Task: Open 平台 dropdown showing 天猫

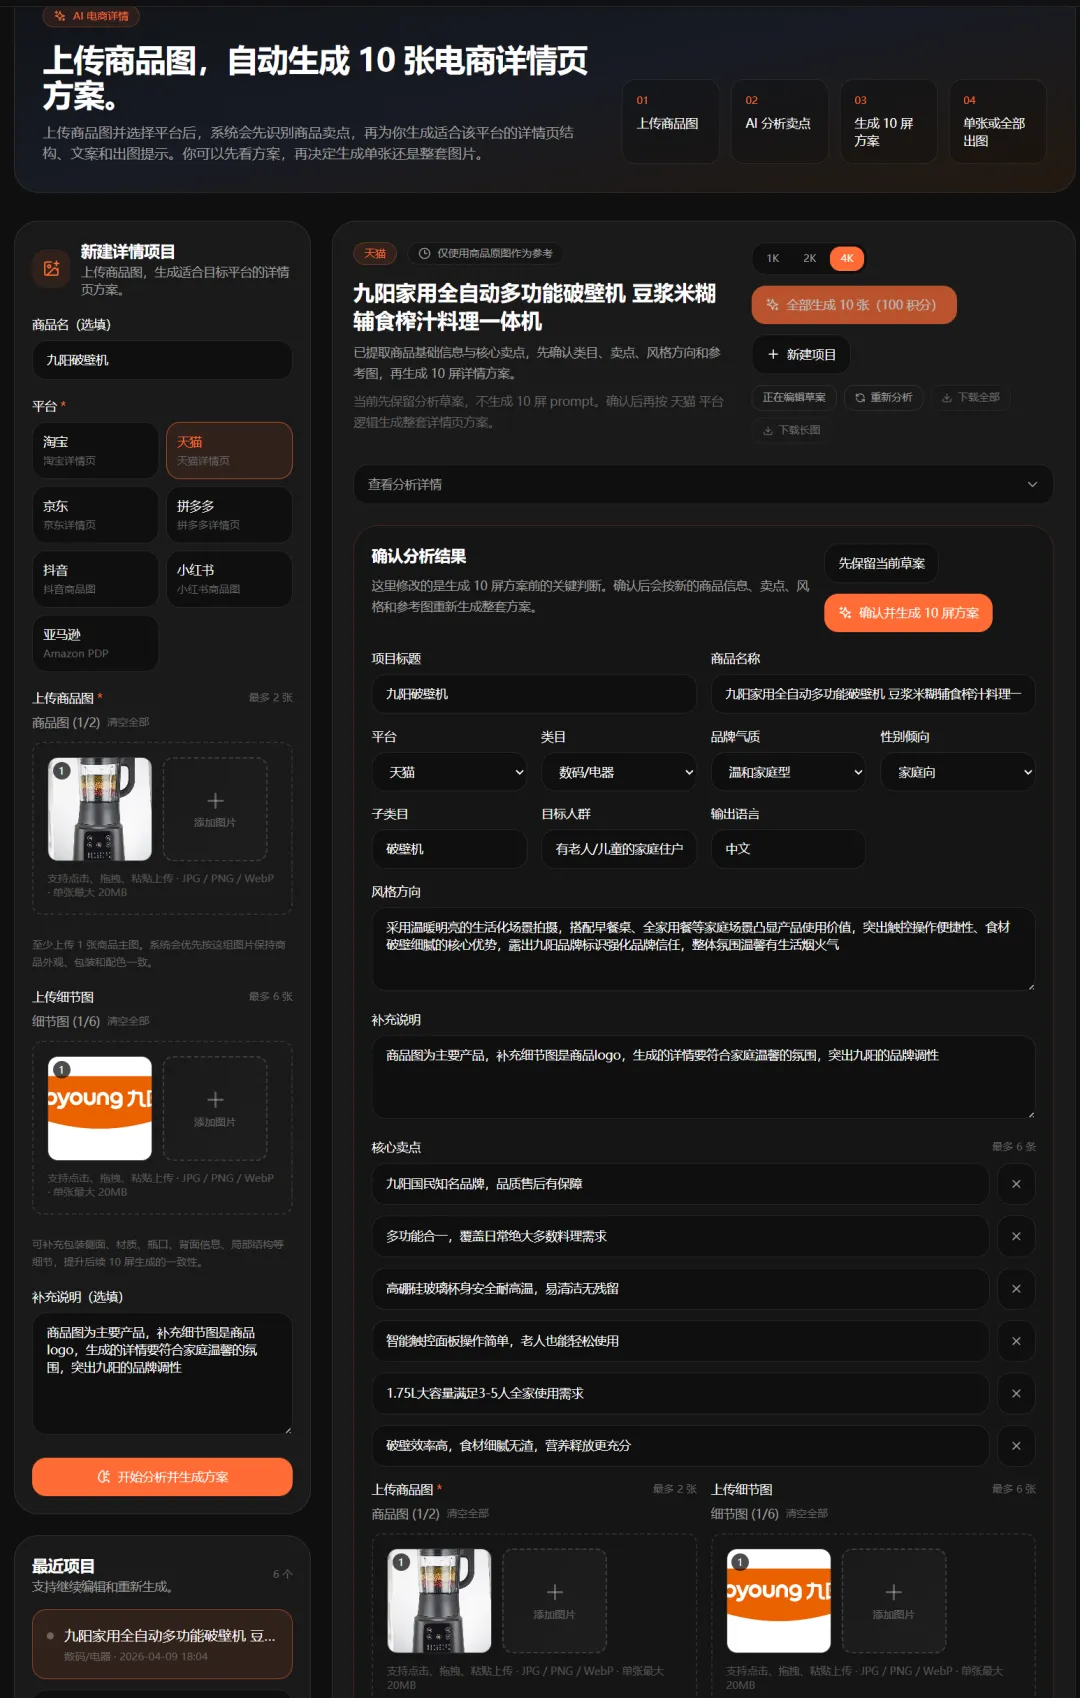Action: (449, 772)
